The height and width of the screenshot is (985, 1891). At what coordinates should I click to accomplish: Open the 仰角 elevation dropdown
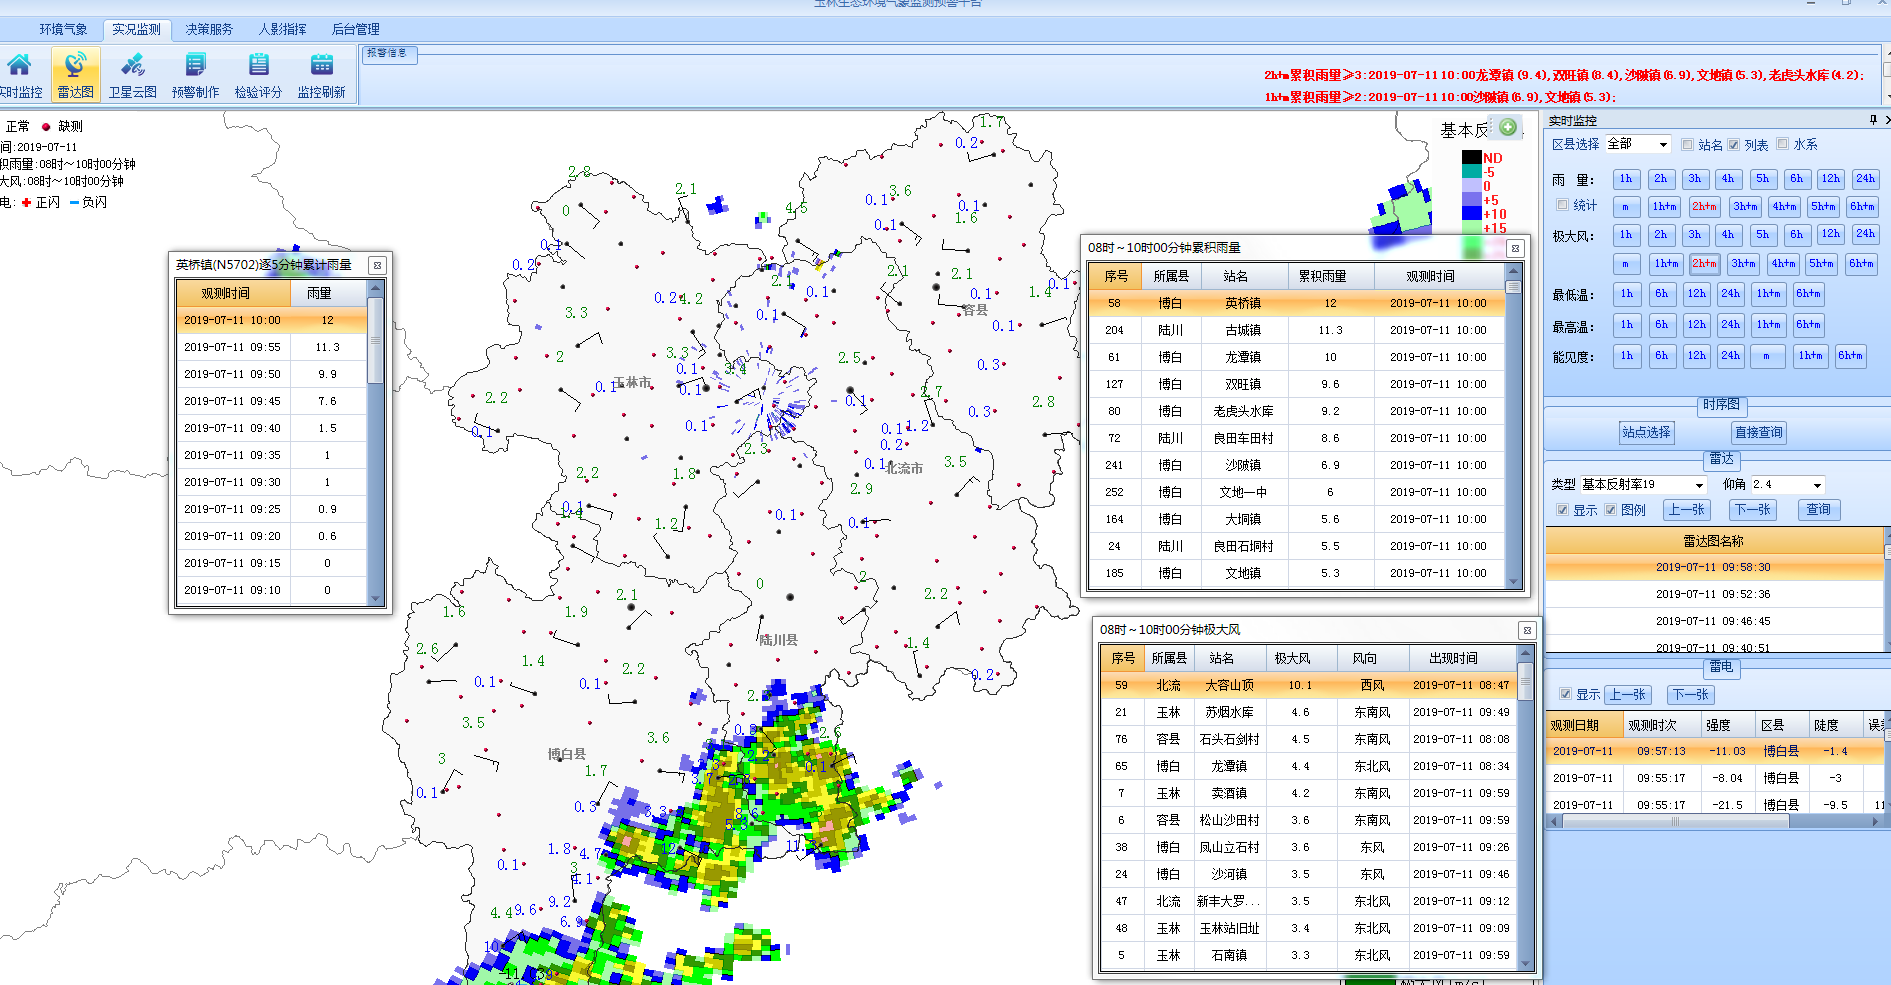pyautogui.click(x=1817, y=485)
